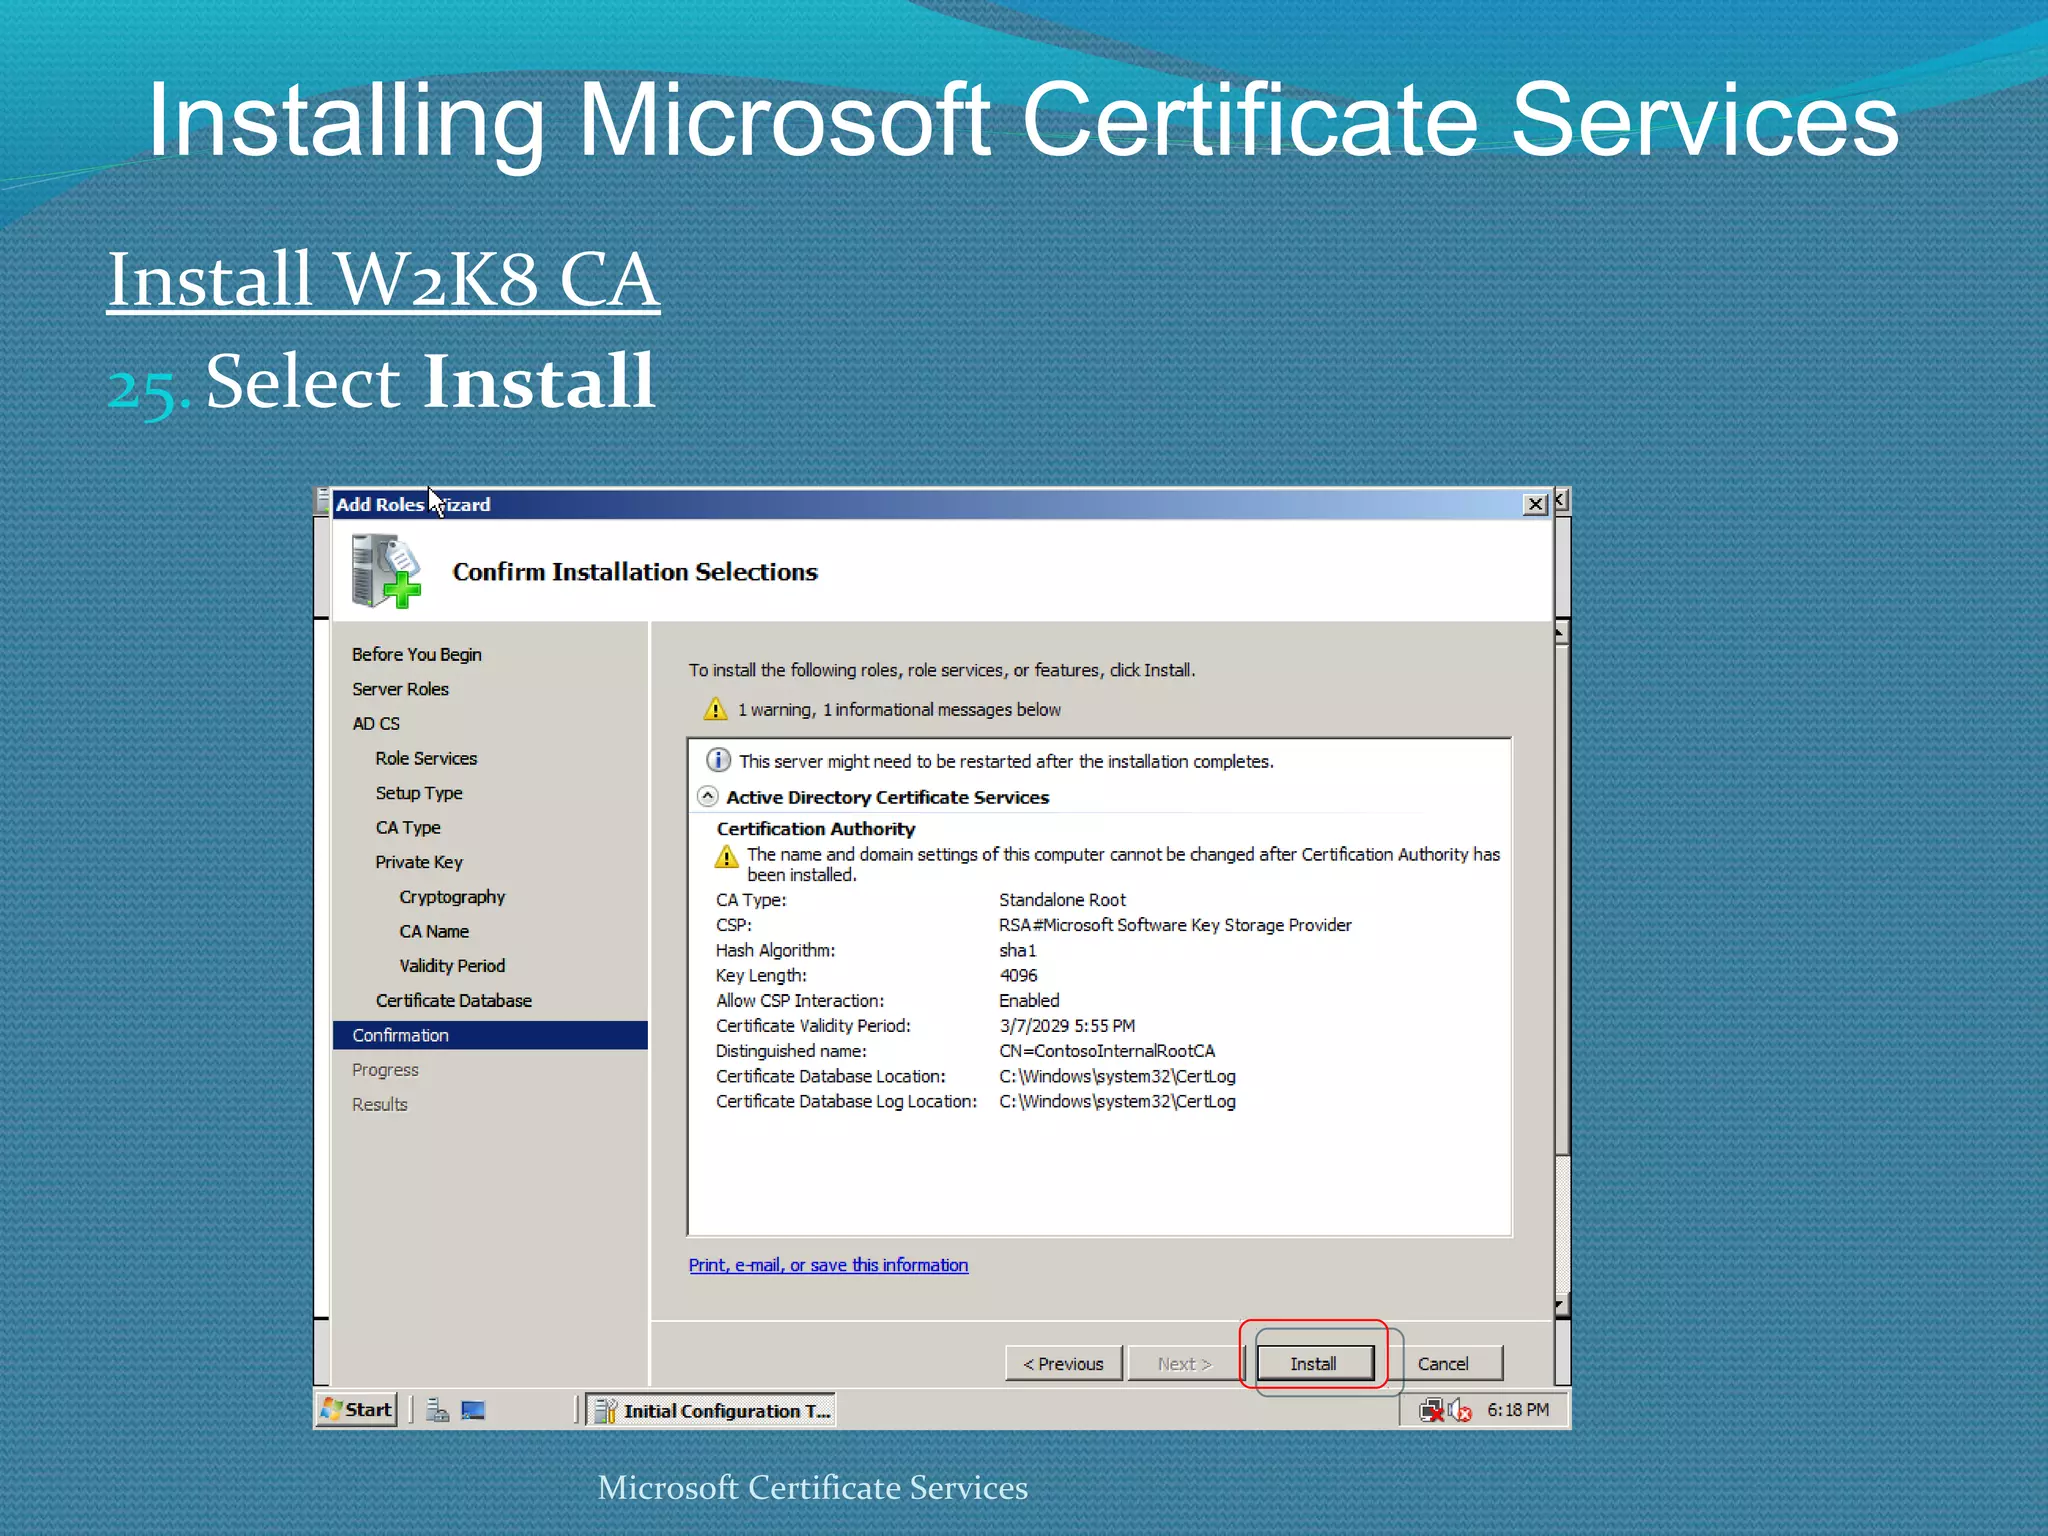Click the 3/7/2029 5:55 PM validity value
The height and width of the screenshot is (1536, 2048).
point(1067,1026)
